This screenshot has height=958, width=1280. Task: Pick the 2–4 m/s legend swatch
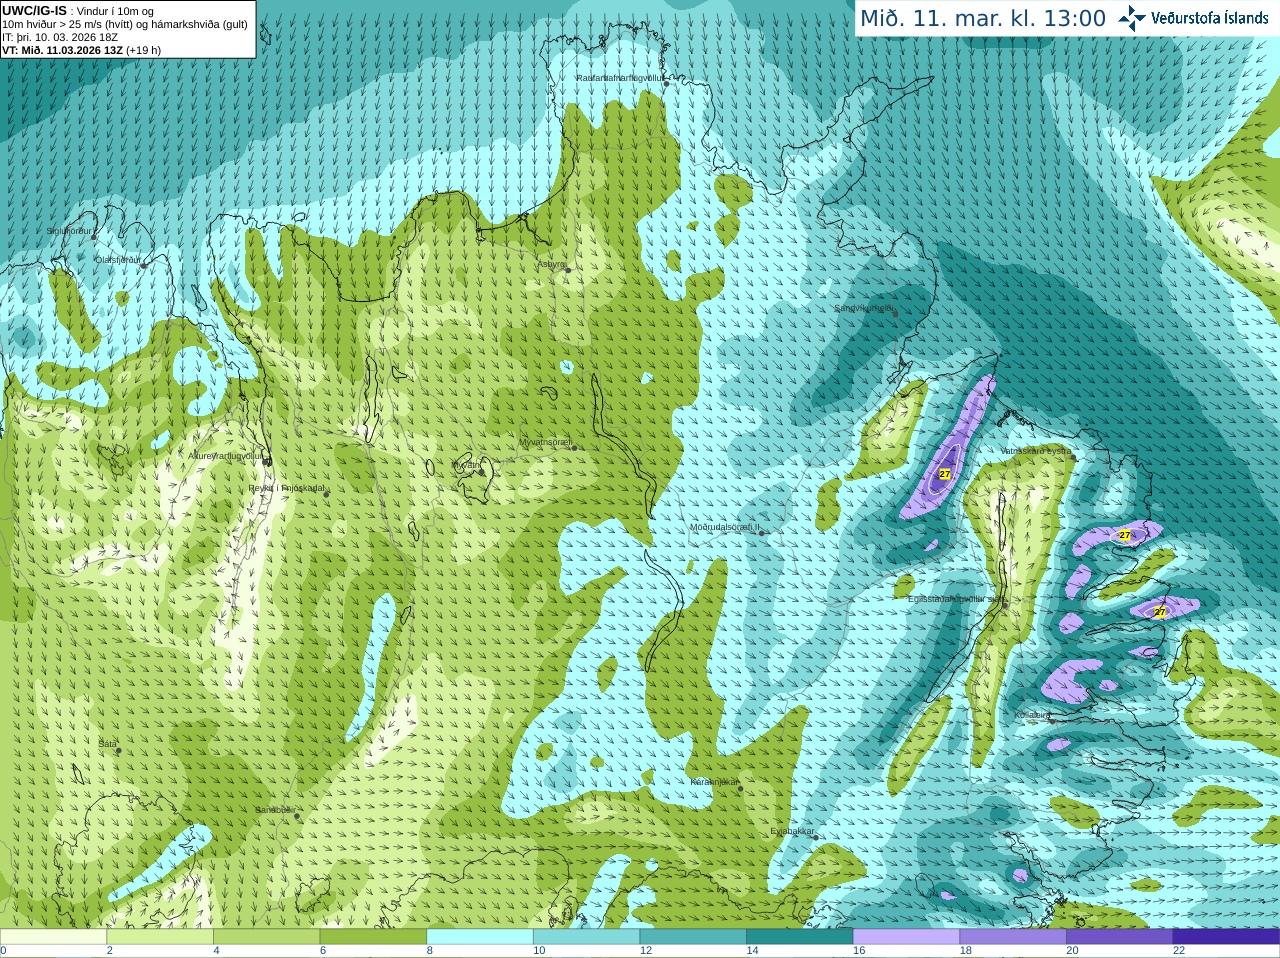point(160,937)
